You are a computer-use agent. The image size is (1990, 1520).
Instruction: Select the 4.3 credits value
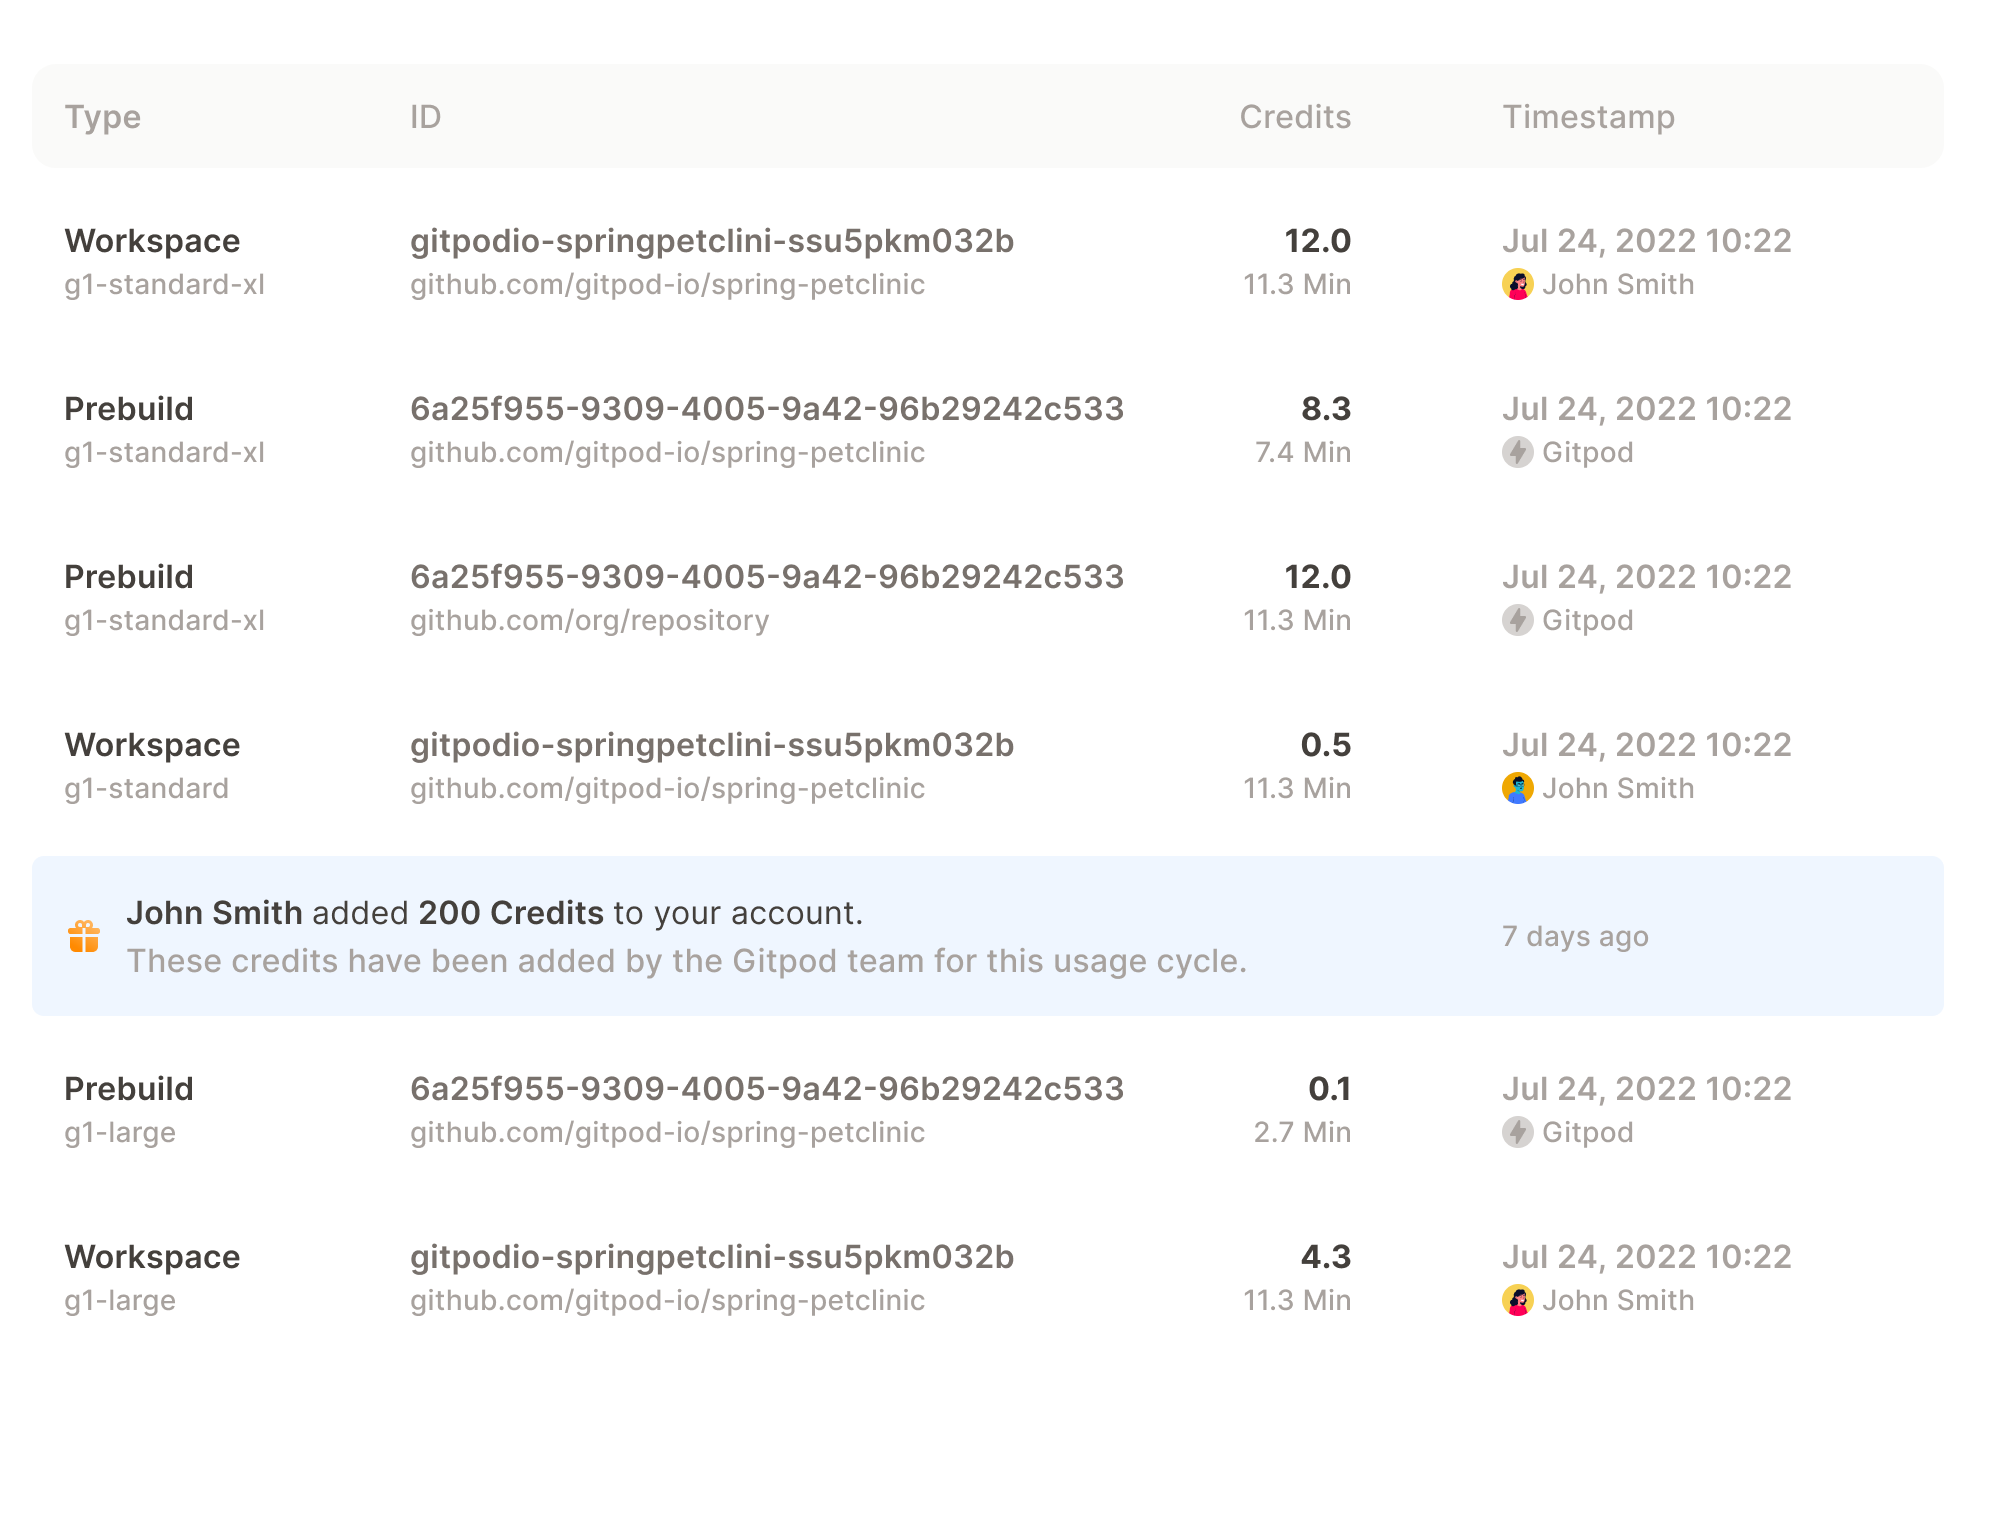(1326, 1257)
